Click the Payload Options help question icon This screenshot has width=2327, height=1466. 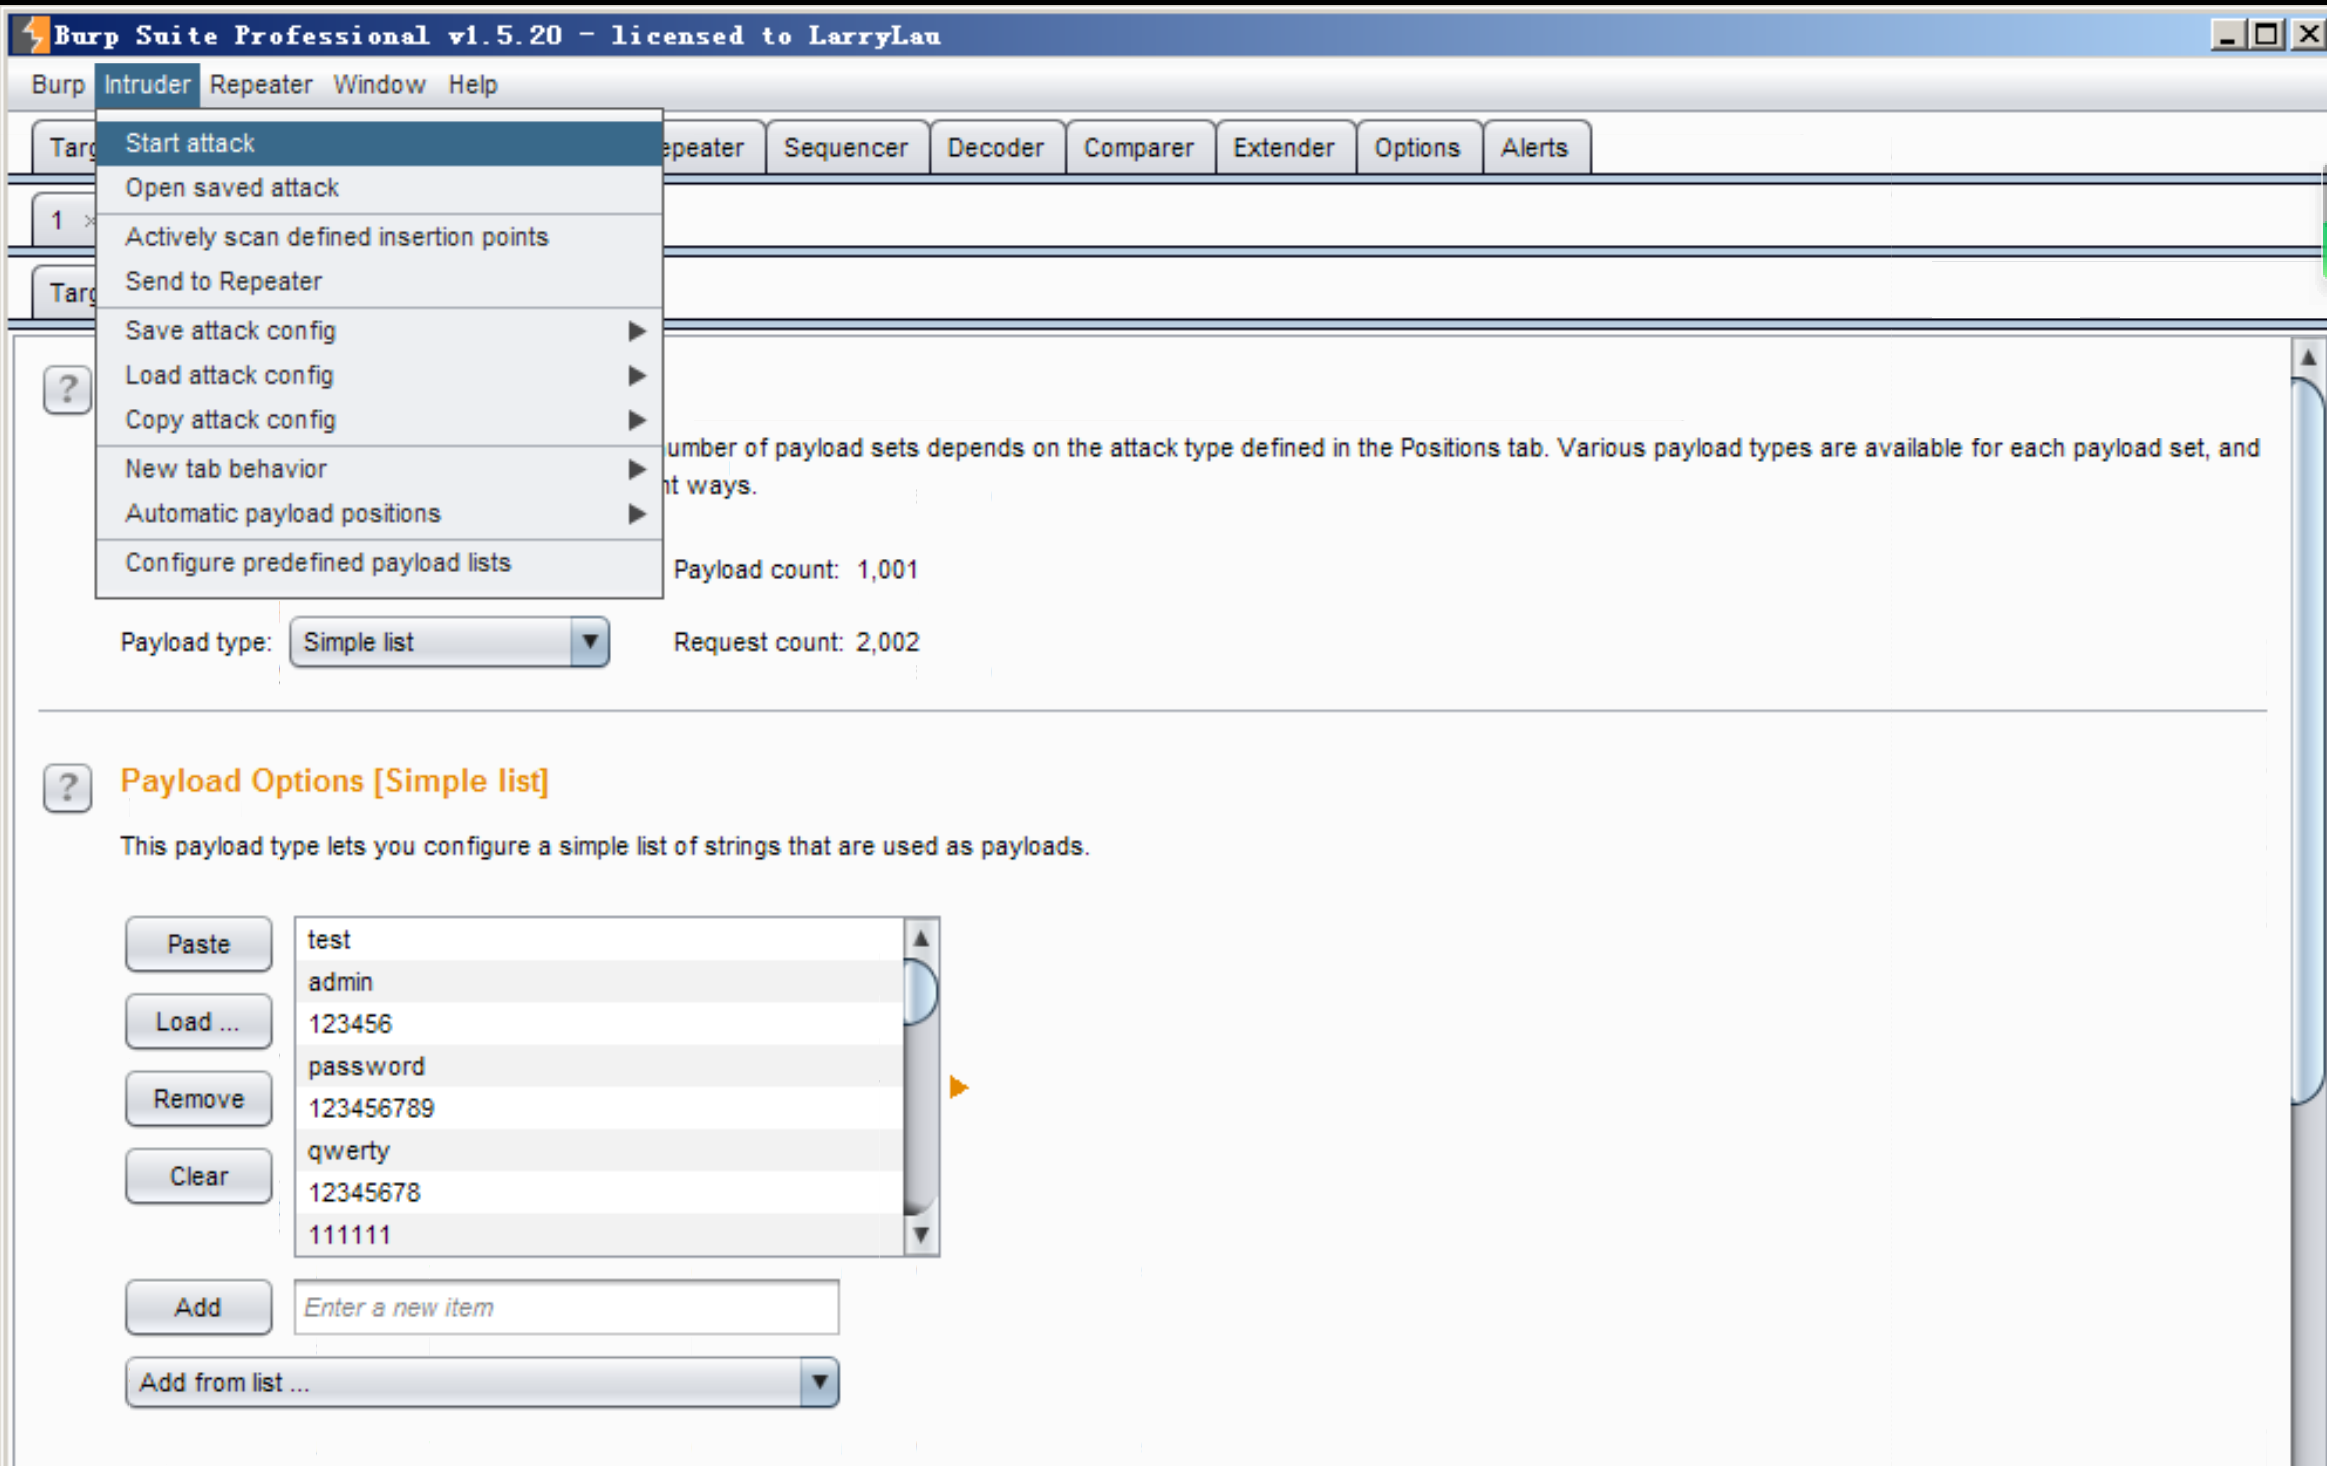67,788
